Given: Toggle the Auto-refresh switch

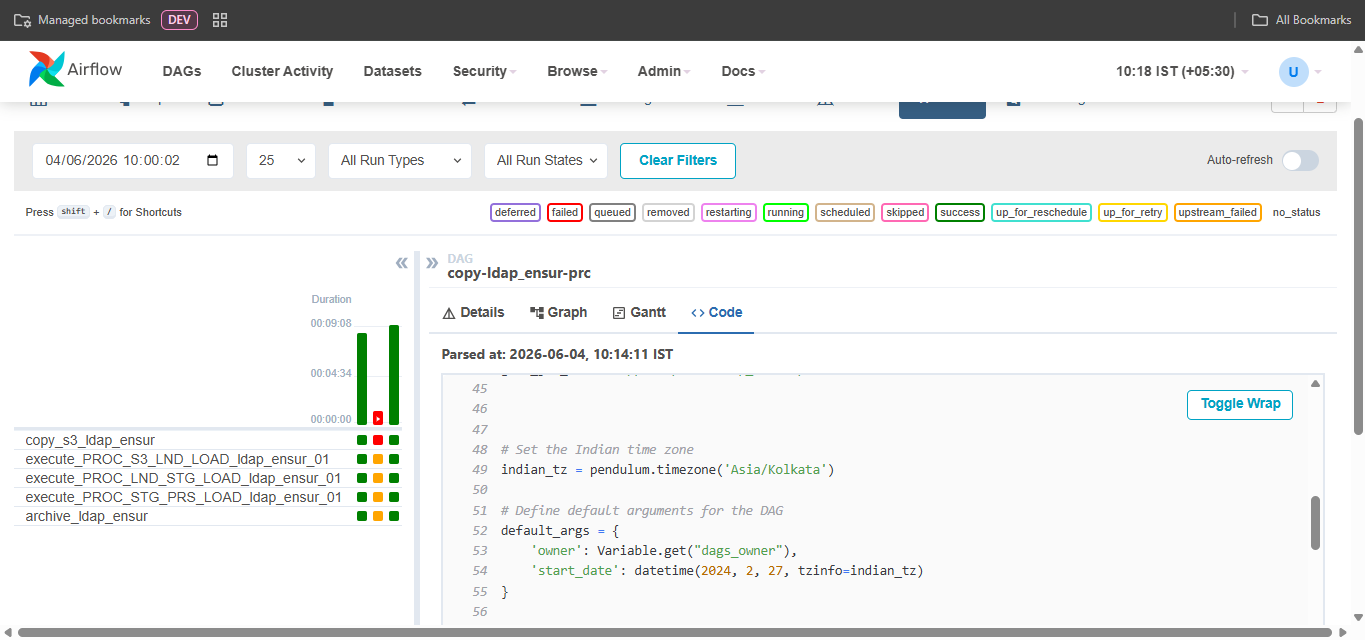Looking at the screenshot, I should point(1300,160).
